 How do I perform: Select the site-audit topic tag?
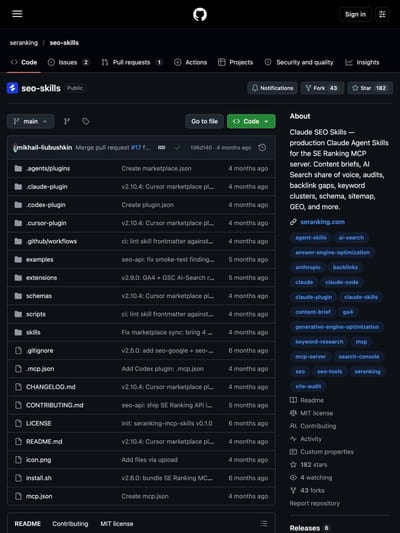click(x=308, y=386)
